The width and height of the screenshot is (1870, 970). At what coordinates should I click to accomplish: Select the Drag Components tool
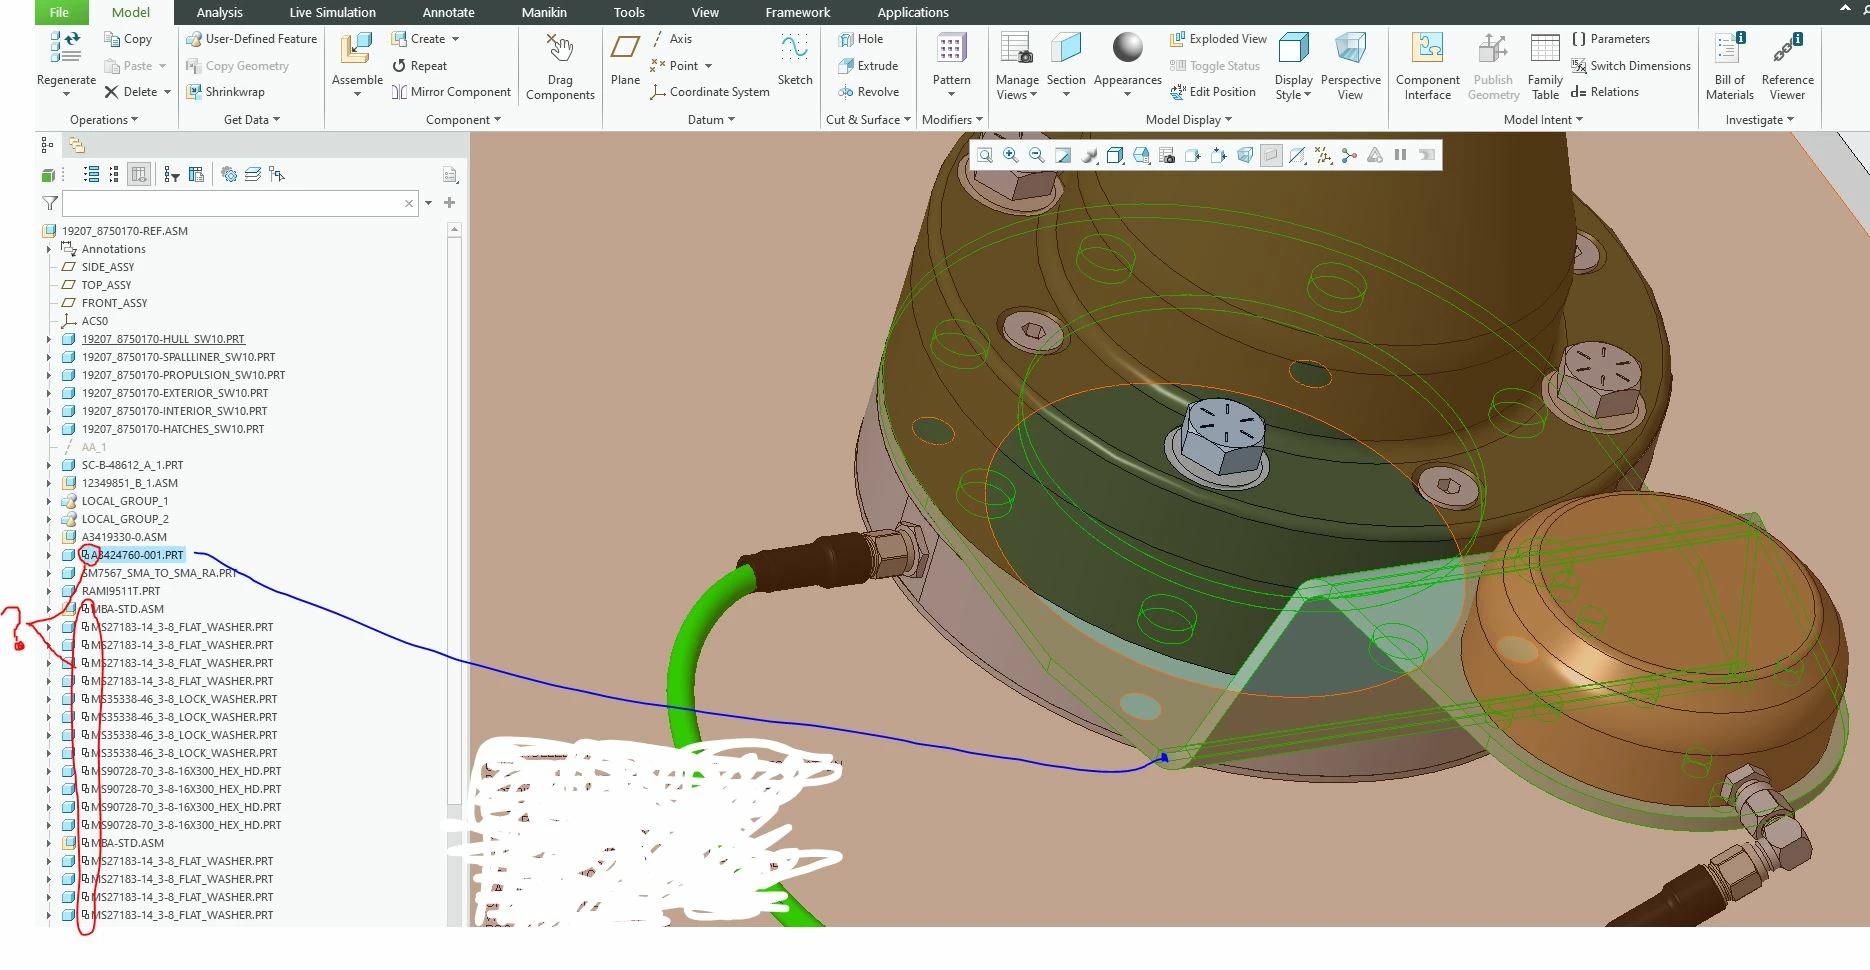coord(560,67)
